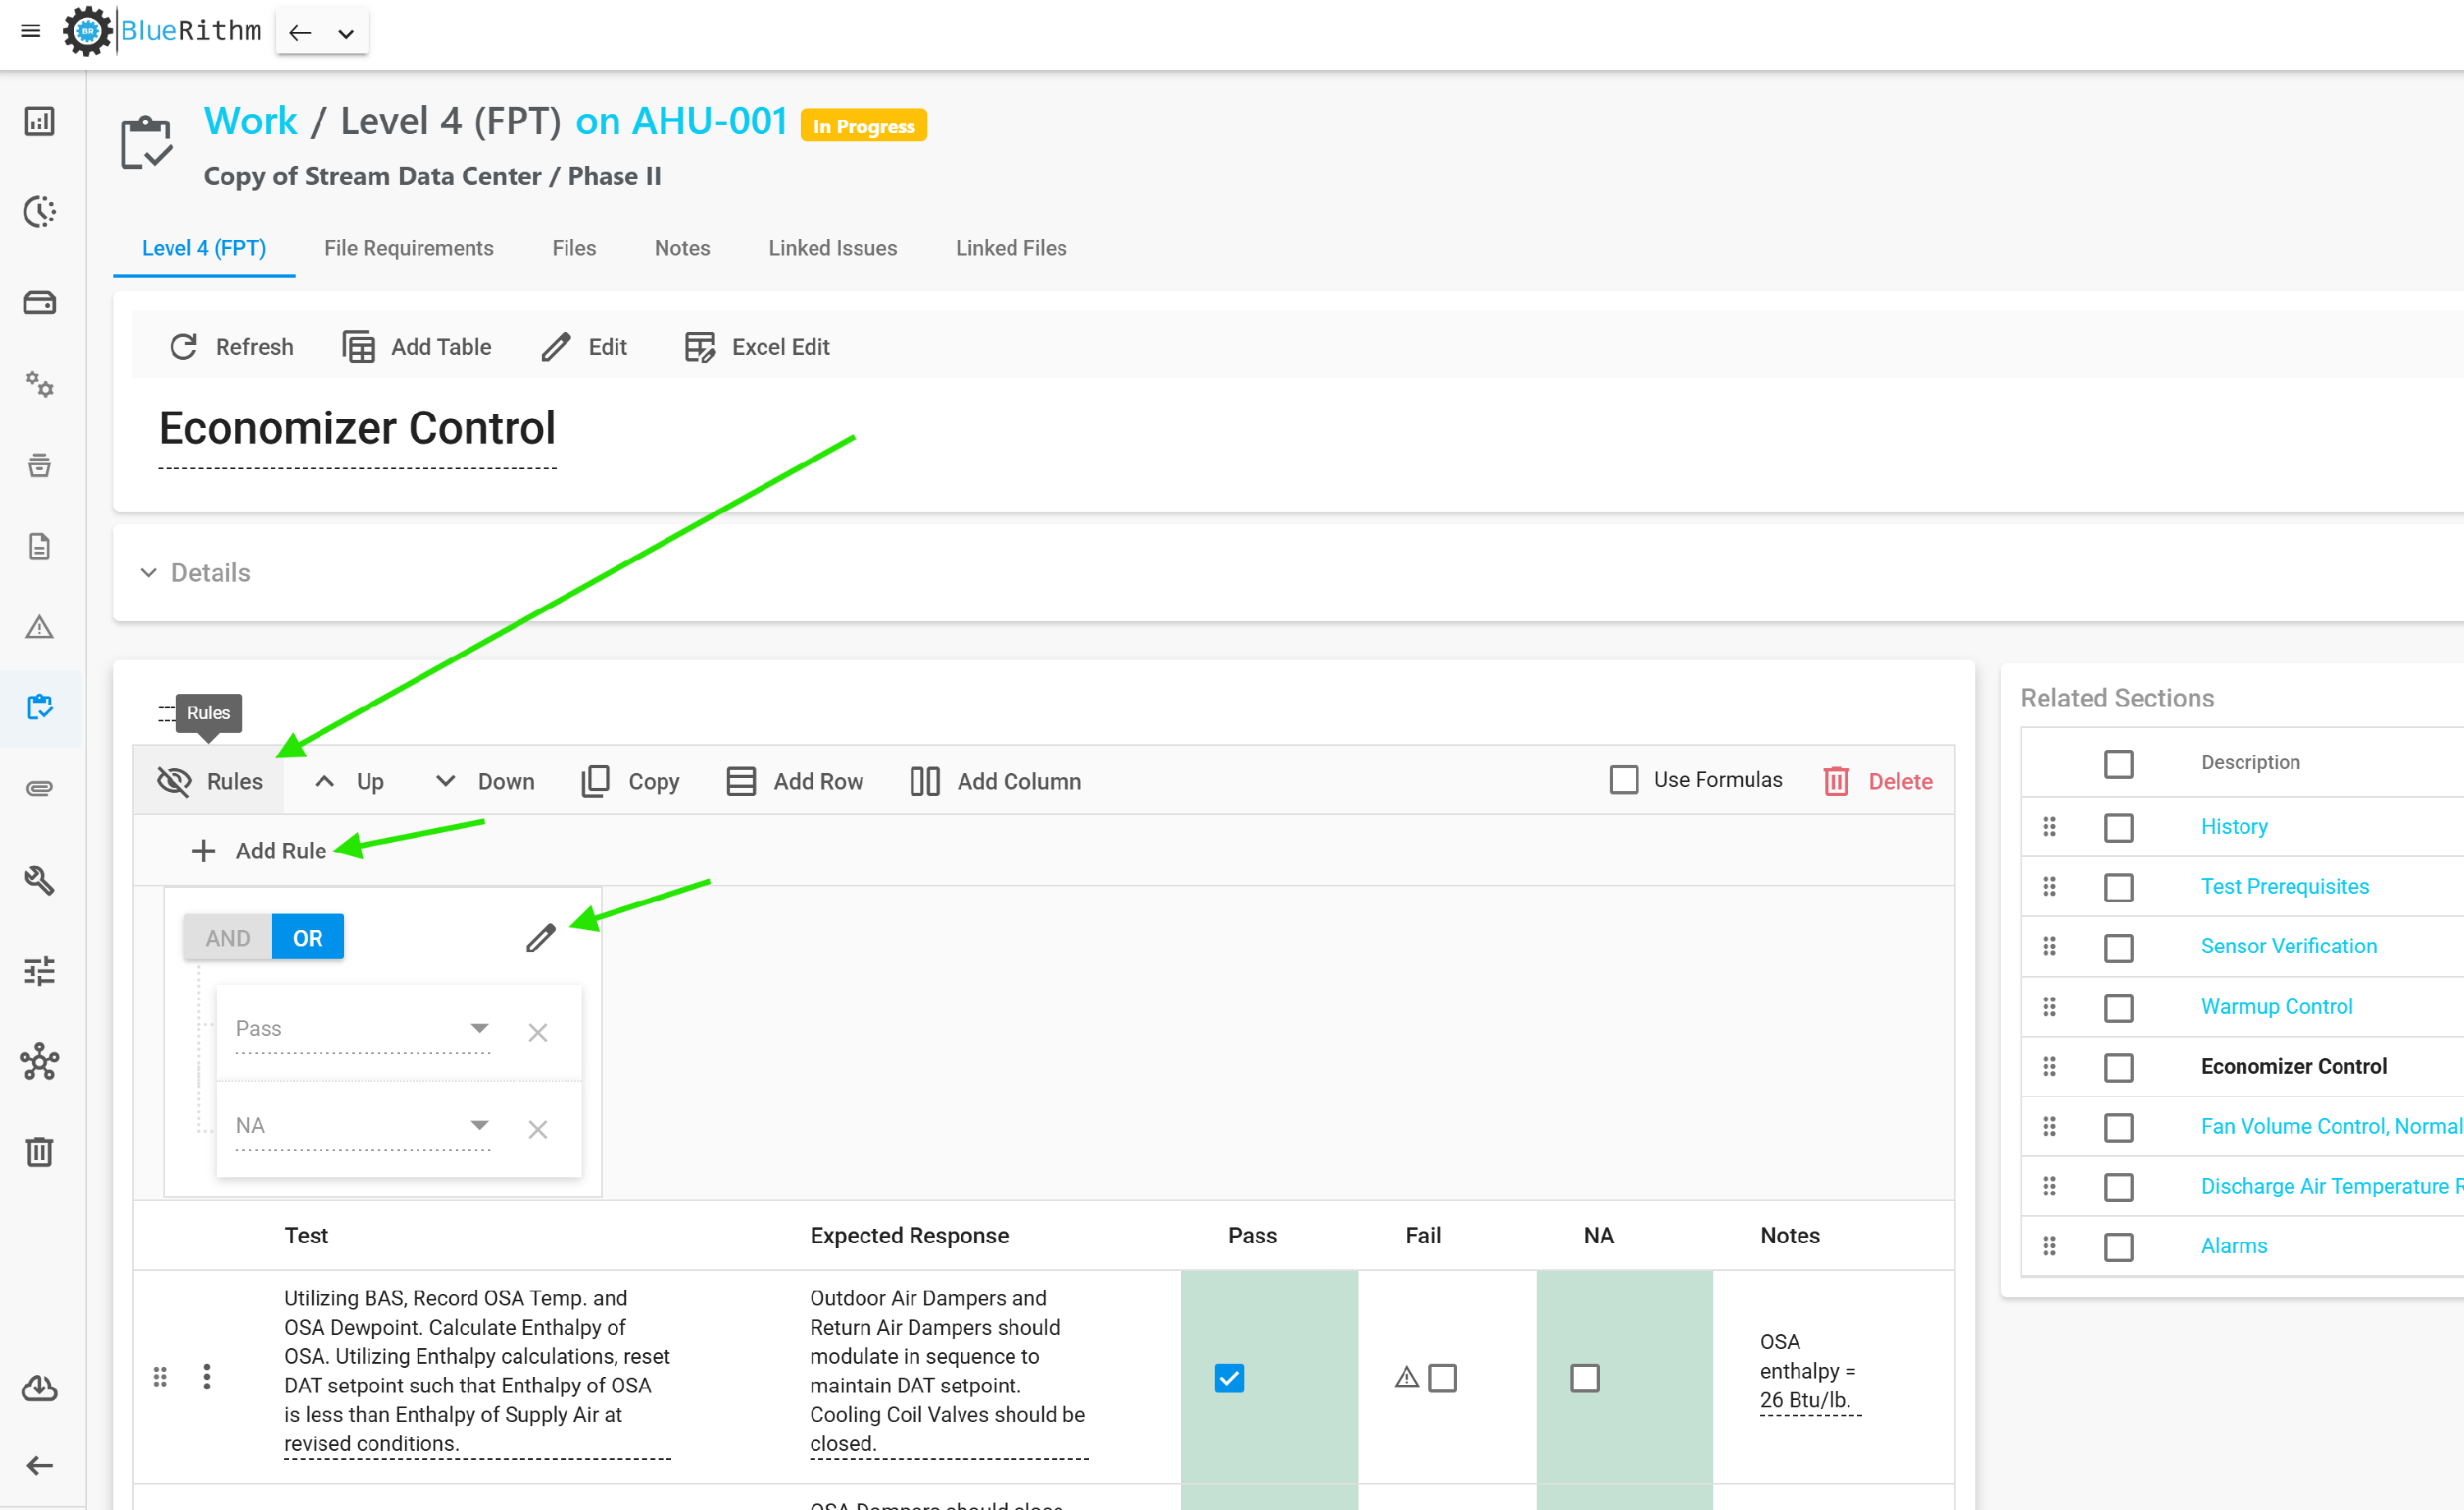Switch to the File Requirements tab
This screenshot has height=1510, width=2464.
pos(408,248)
